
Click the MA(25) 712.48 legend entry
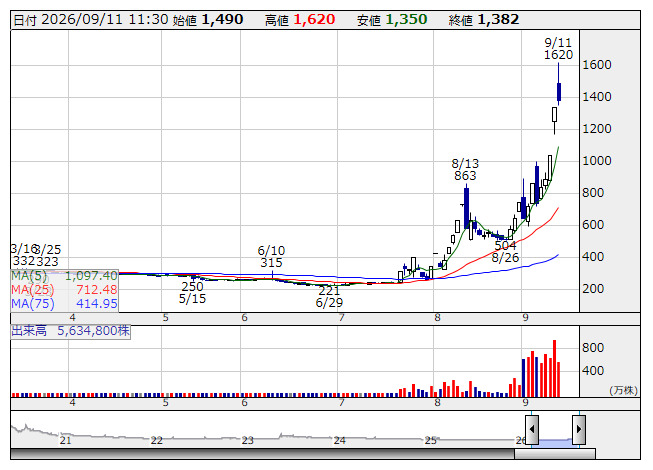pos(65,289)
